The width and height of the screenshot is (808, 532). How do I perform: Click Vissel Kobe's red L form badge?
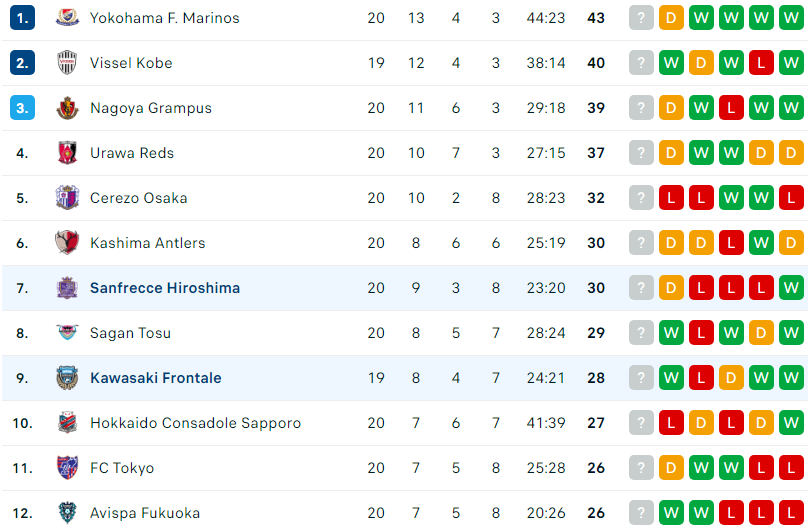761,63
